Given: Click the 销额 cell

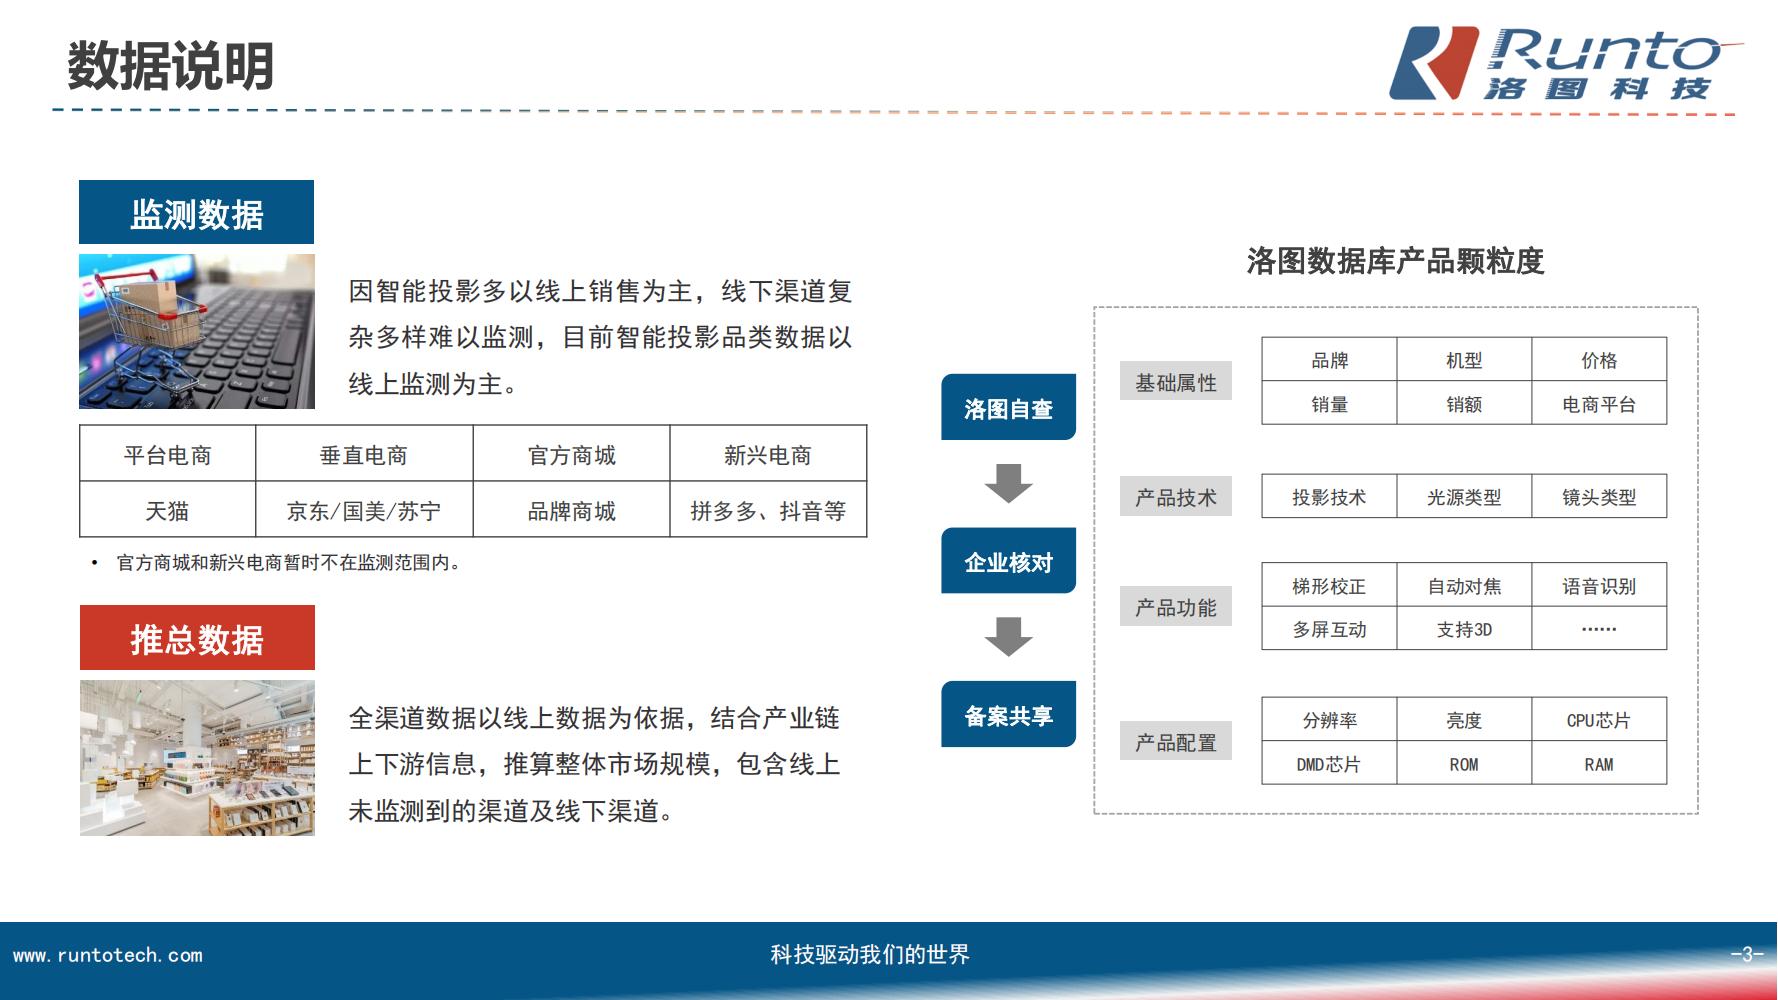Looking at the screenshot, I should 1464,403.
